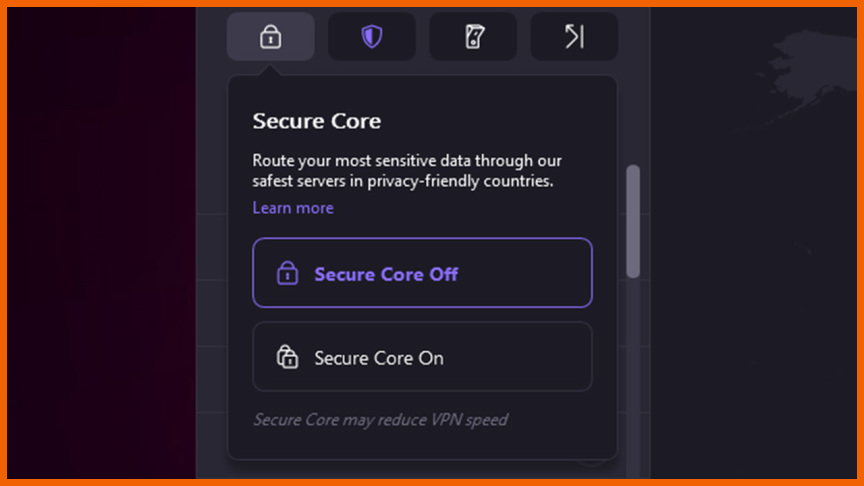The width and height of the screenshot is (864, 486).
Task: Click the double lock icon in Secure Core On
Action: tap(287, 357)
